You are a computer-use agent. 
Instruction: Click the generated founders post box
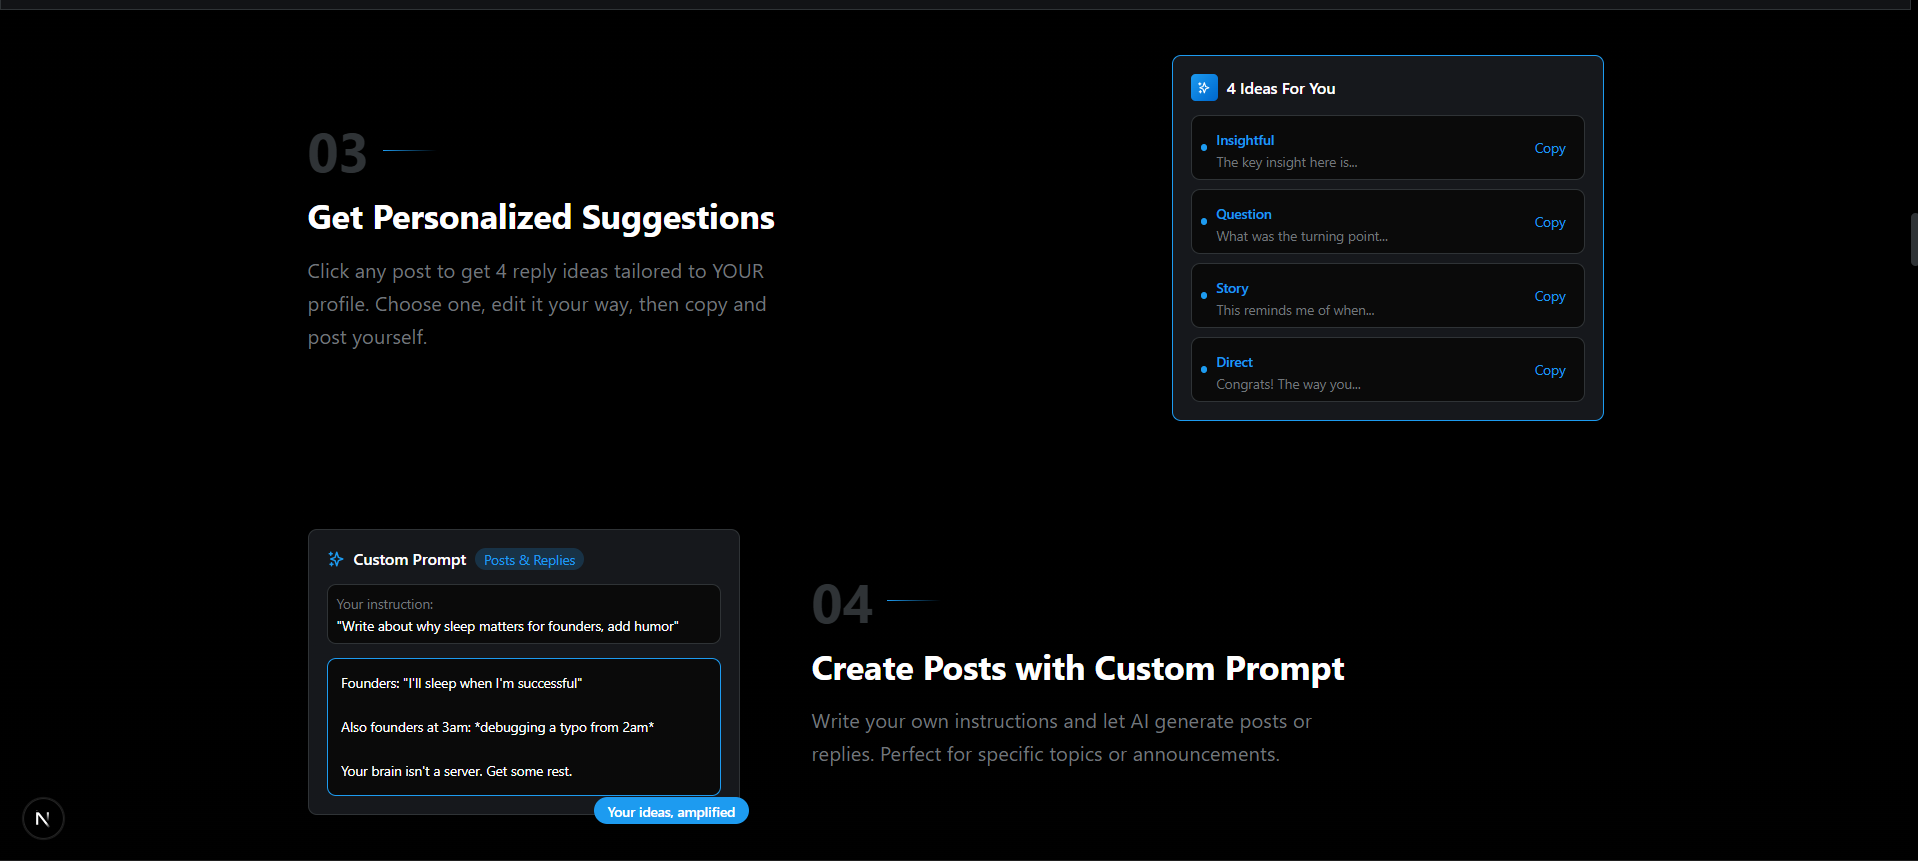coord(524,727)
